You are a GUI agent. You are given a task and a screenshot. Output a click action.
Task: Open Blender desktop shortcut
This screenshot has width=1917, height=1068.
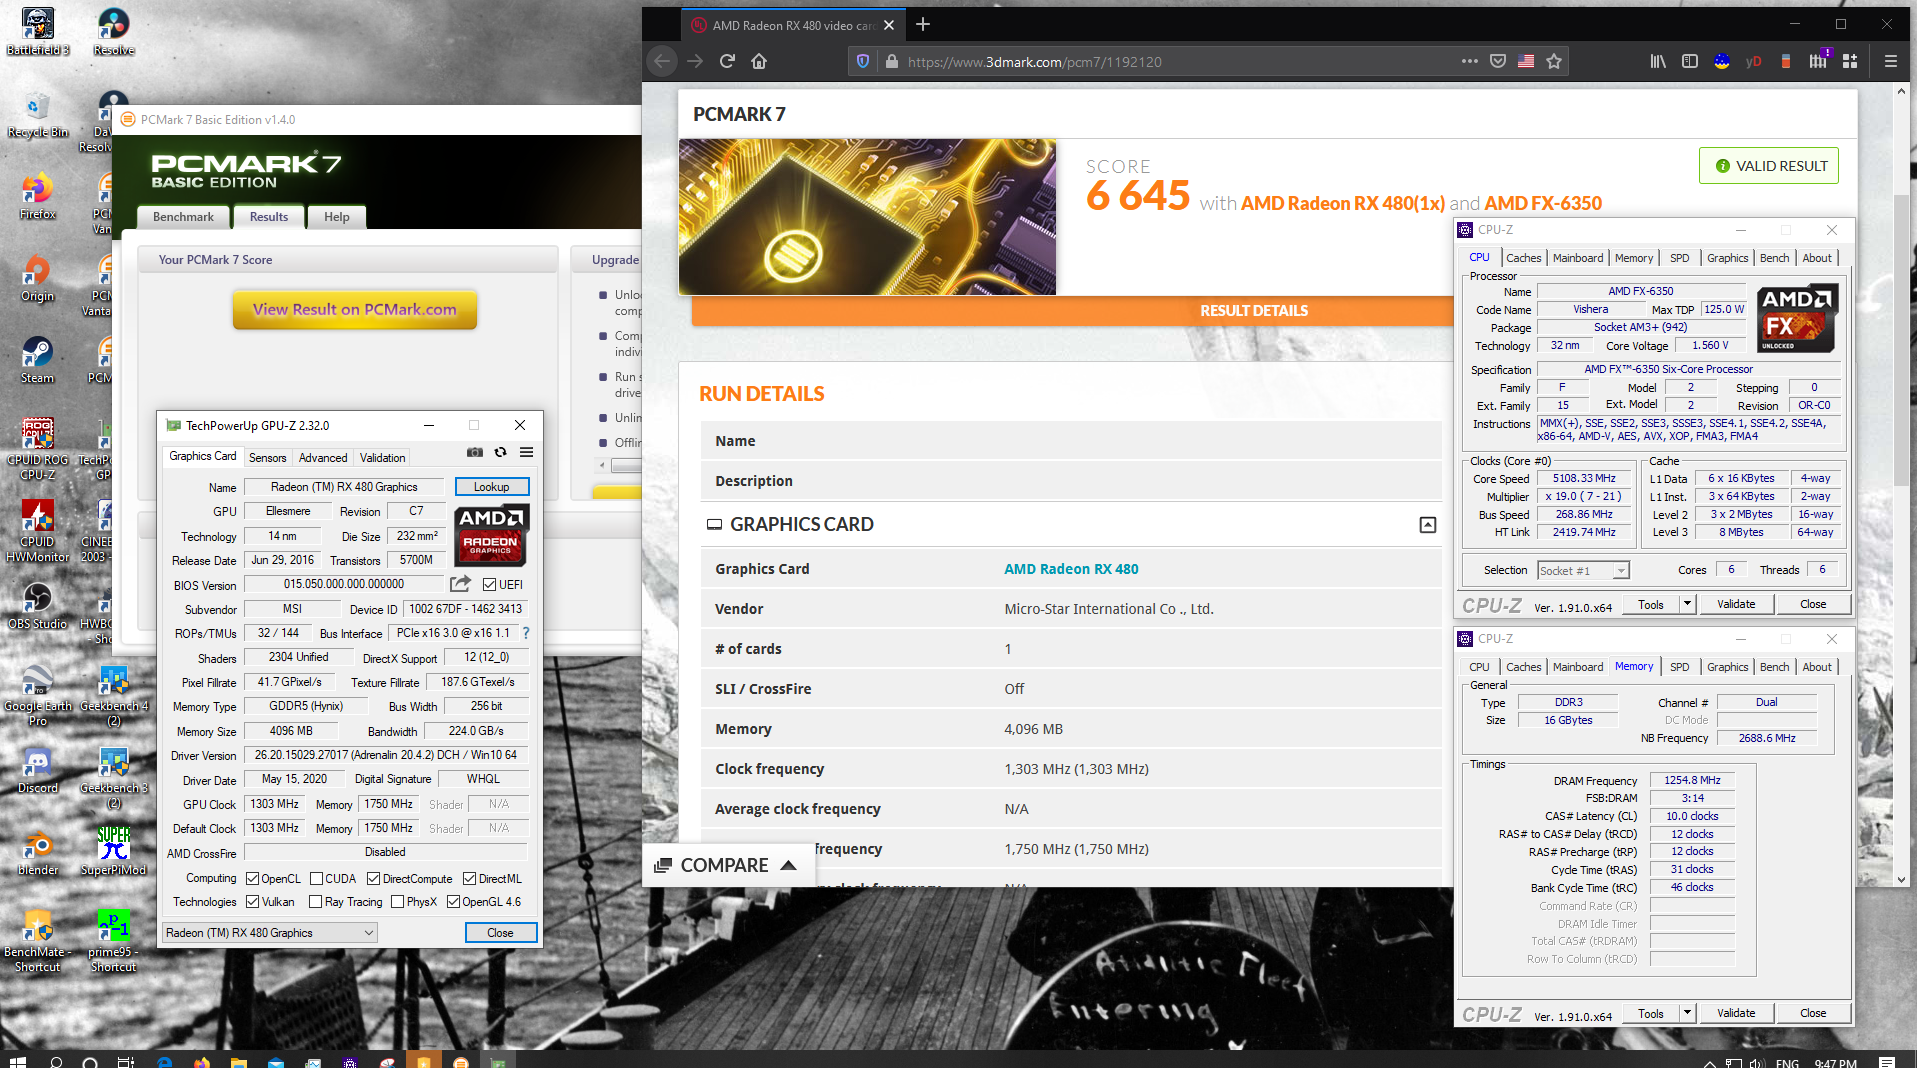tap(38, 852)
